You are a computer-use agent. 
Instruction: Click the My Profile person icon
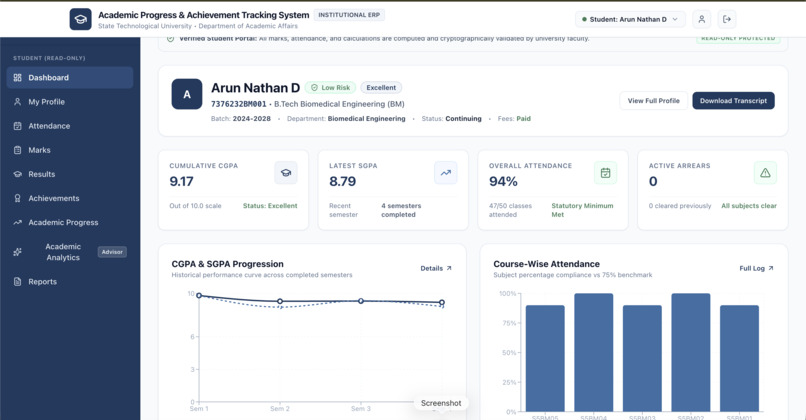[x=17, y=102]
